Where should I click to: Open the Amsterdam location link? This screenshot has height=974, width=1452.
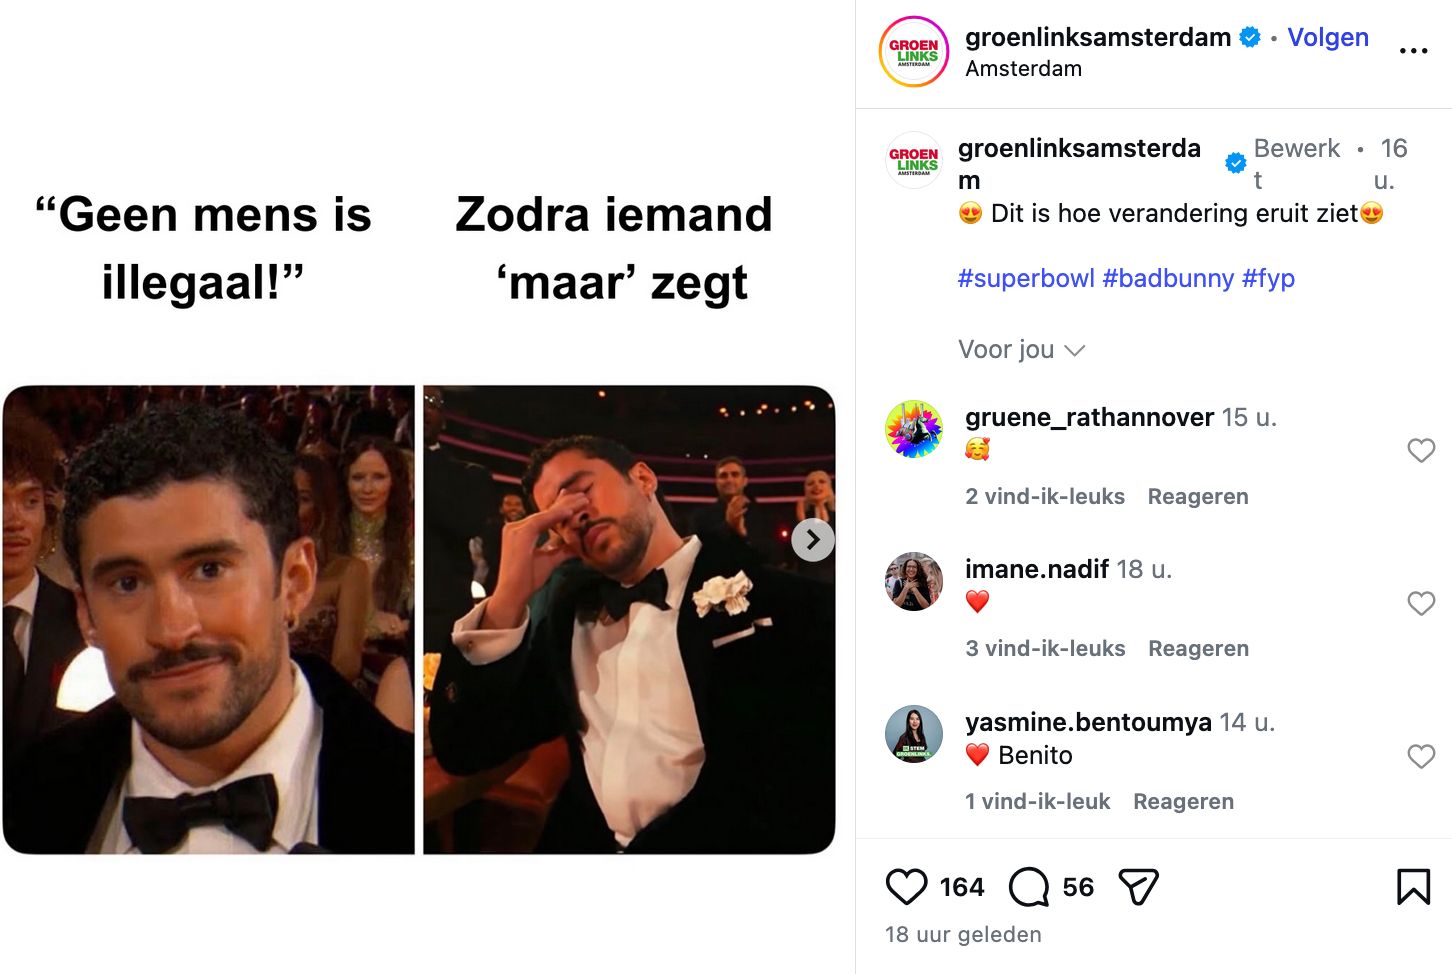(1023, 69)
